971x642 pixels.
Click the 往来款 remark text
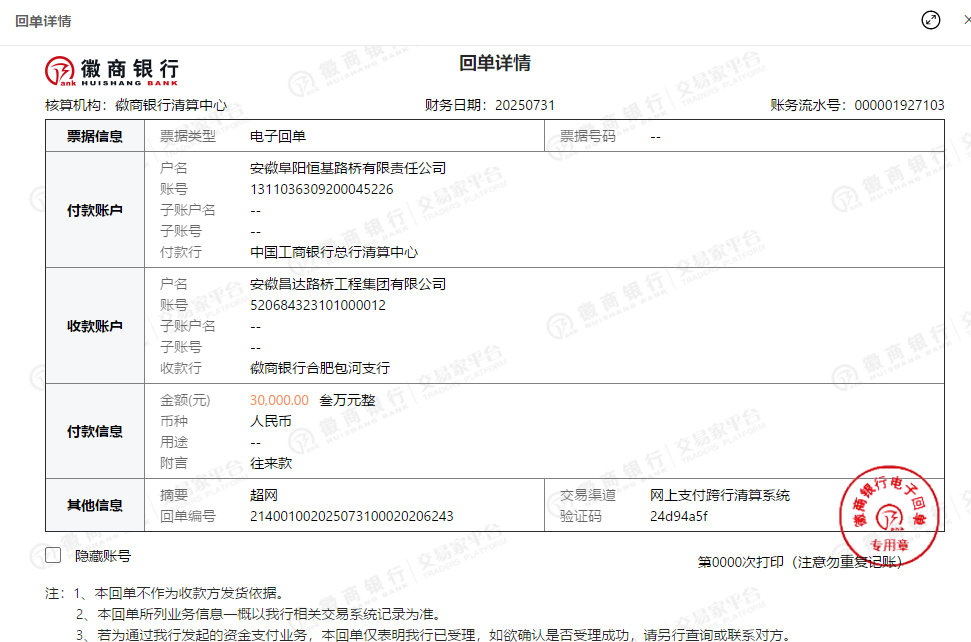point(270,463)
